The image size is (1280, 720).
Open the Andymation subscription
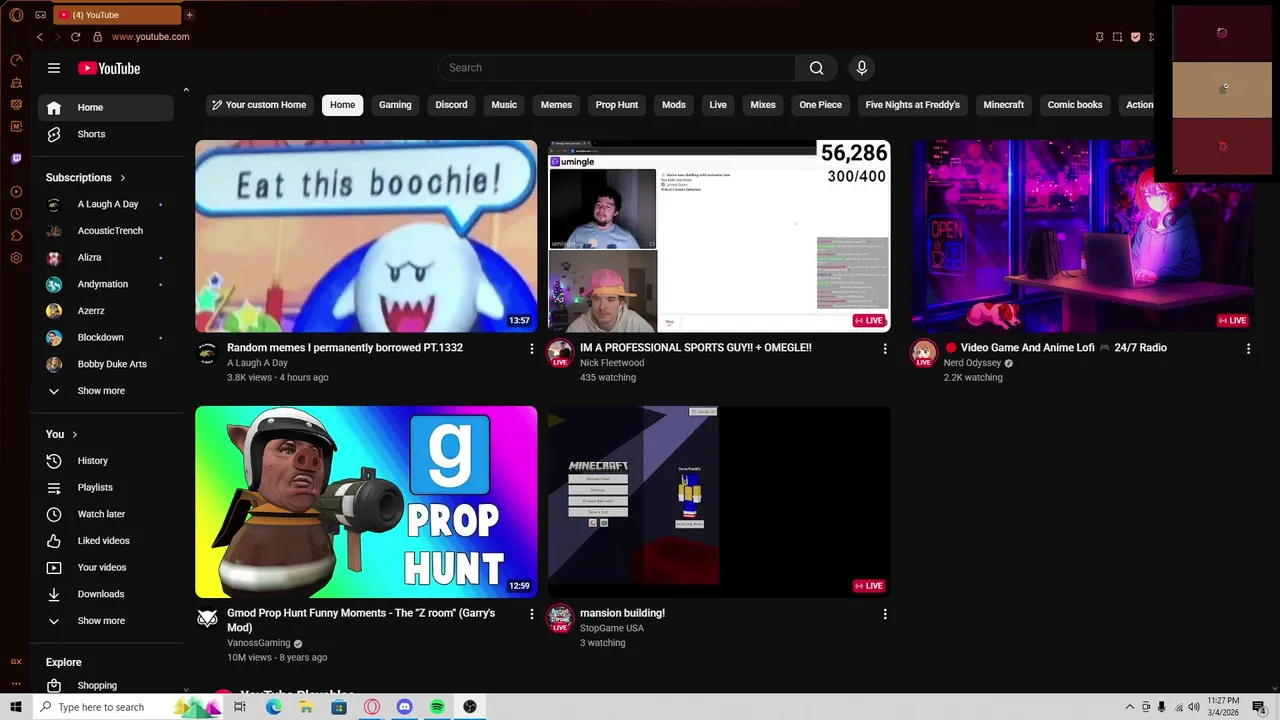[x=105, y=284]
